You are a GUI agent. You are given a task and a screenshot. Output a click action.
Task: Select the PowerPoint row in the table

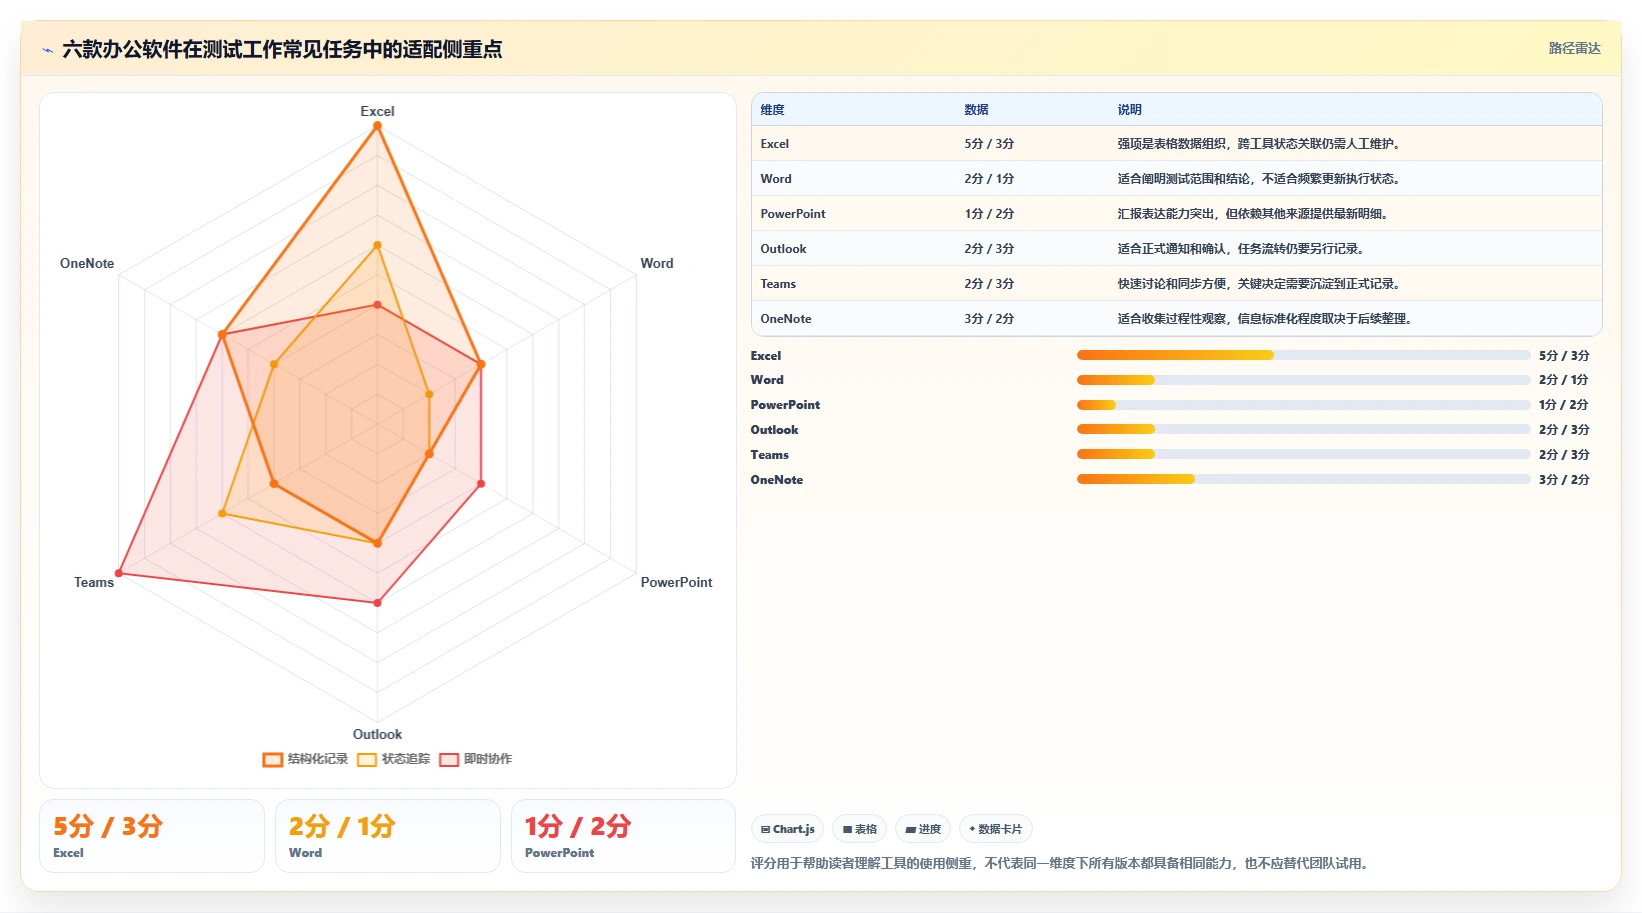[x=1176, y=214]
